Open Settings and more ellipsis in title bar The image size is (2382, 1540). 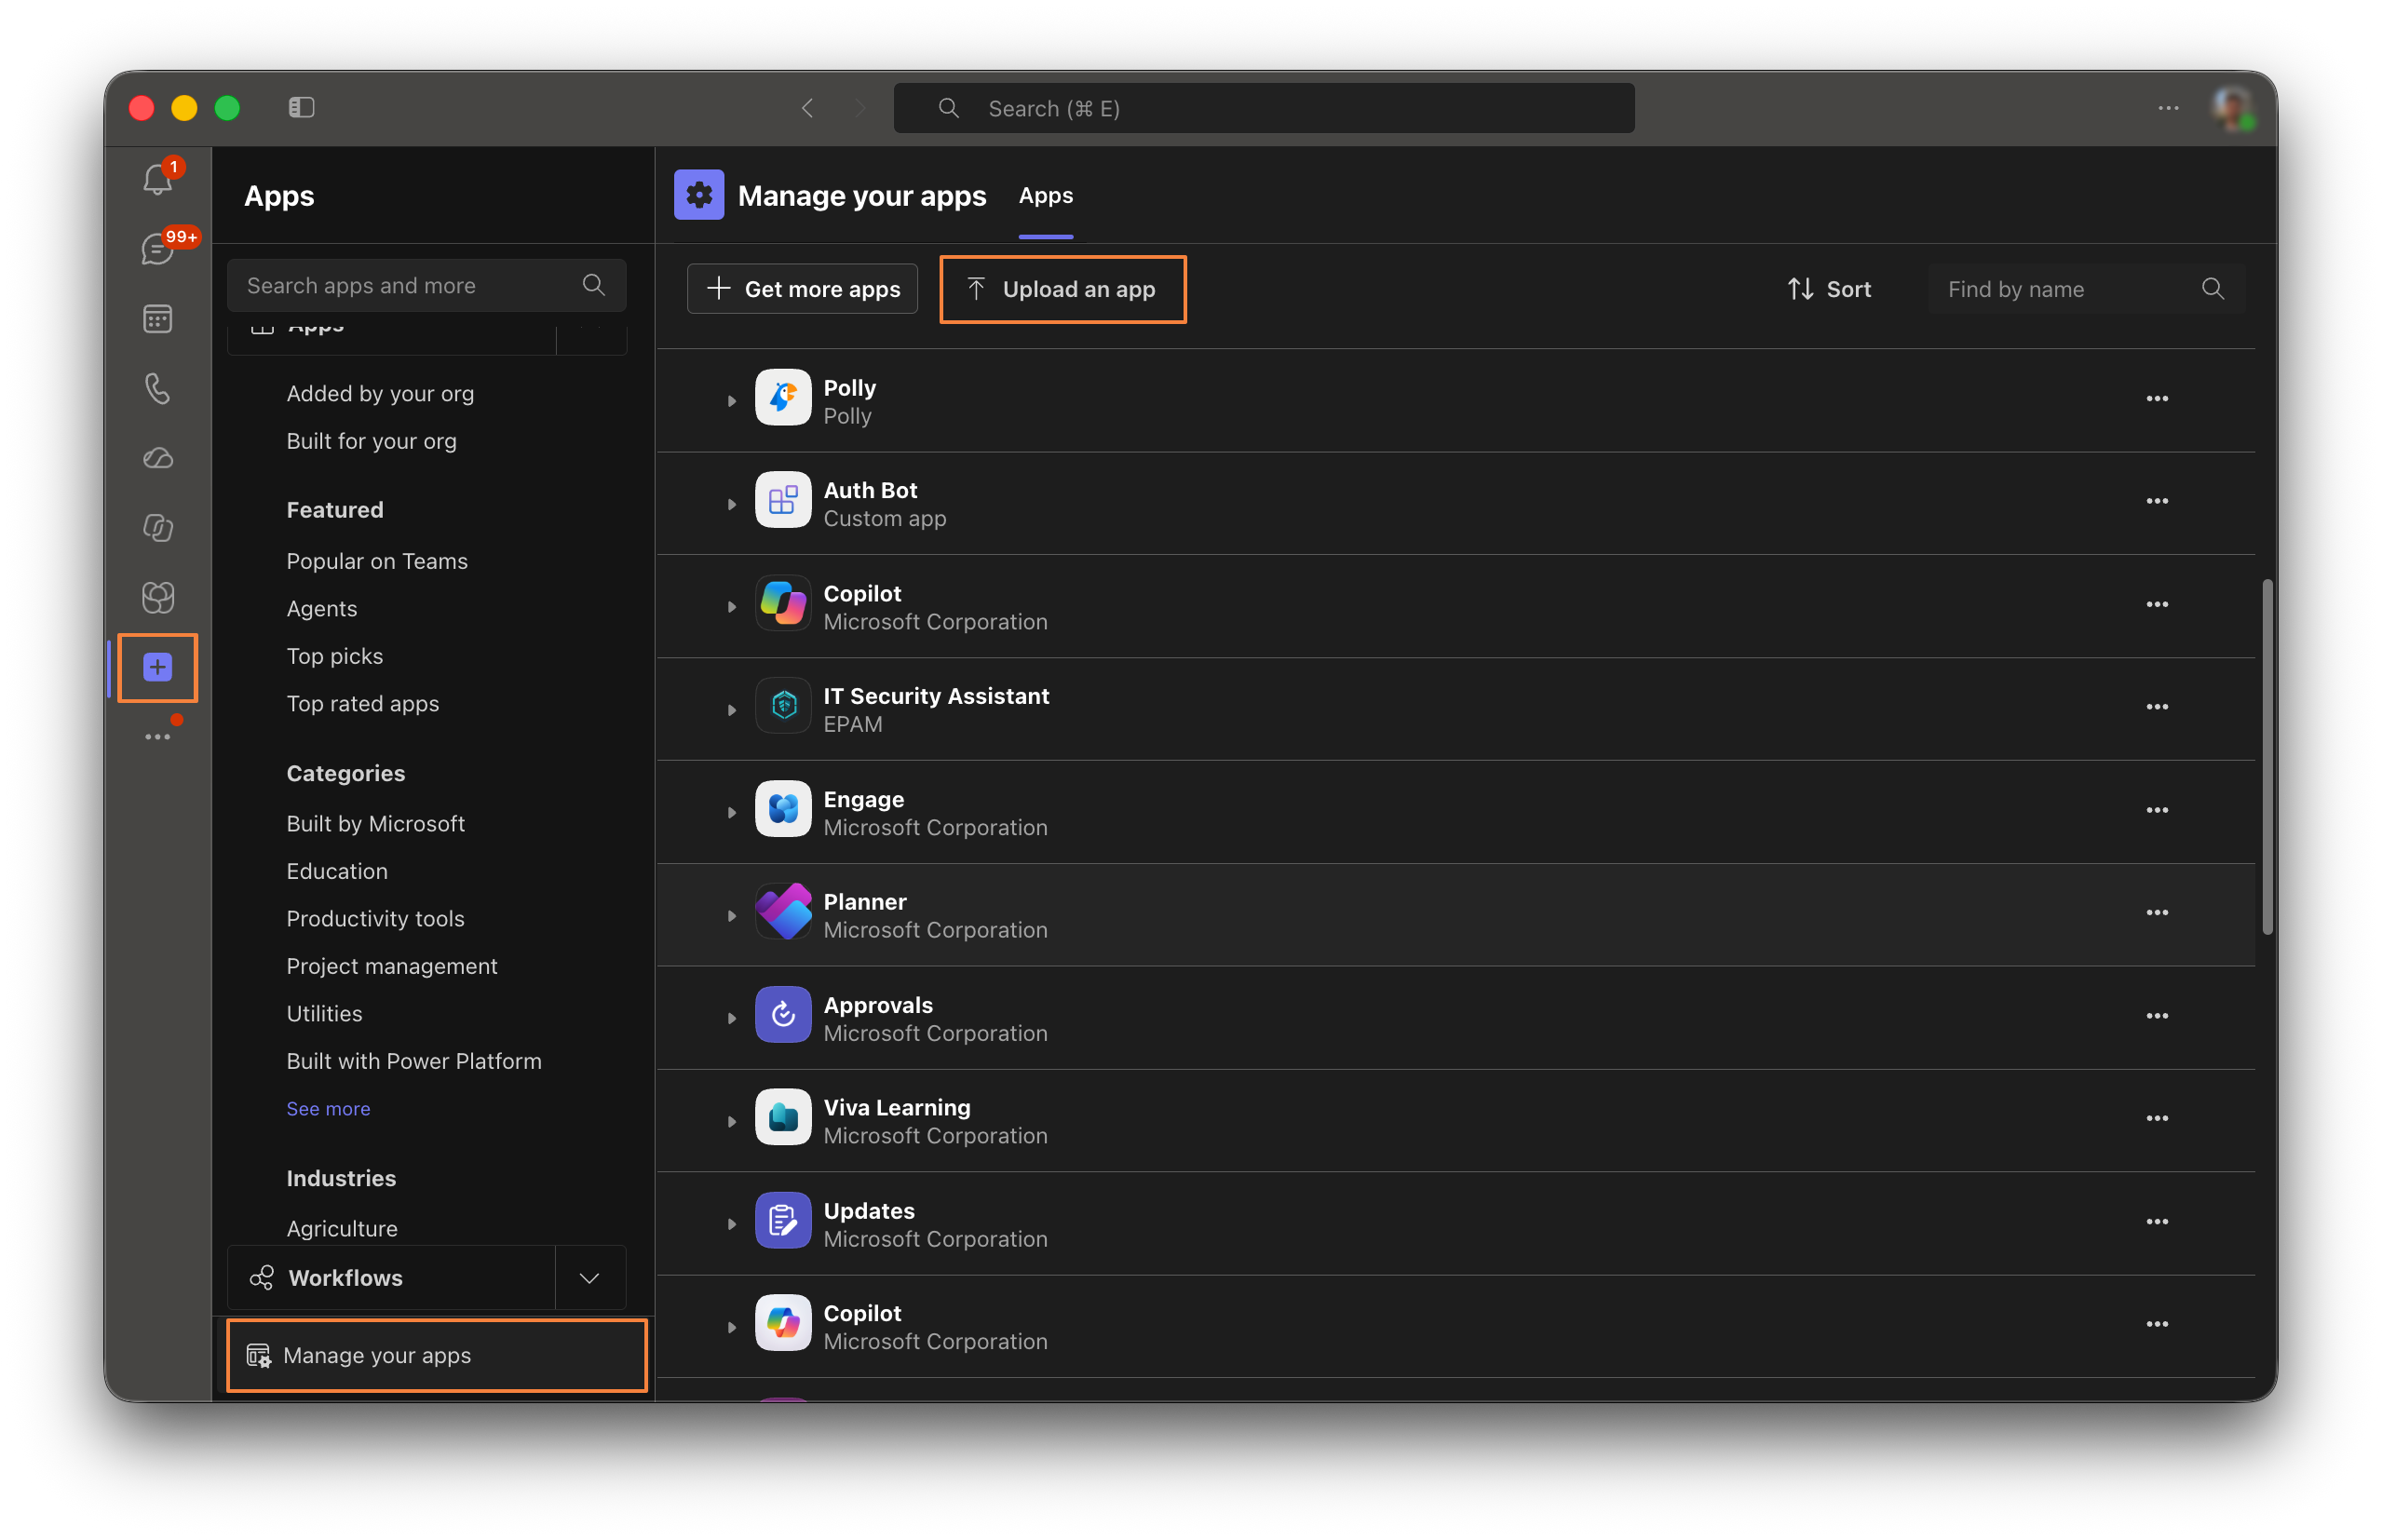click(2167, 108)
